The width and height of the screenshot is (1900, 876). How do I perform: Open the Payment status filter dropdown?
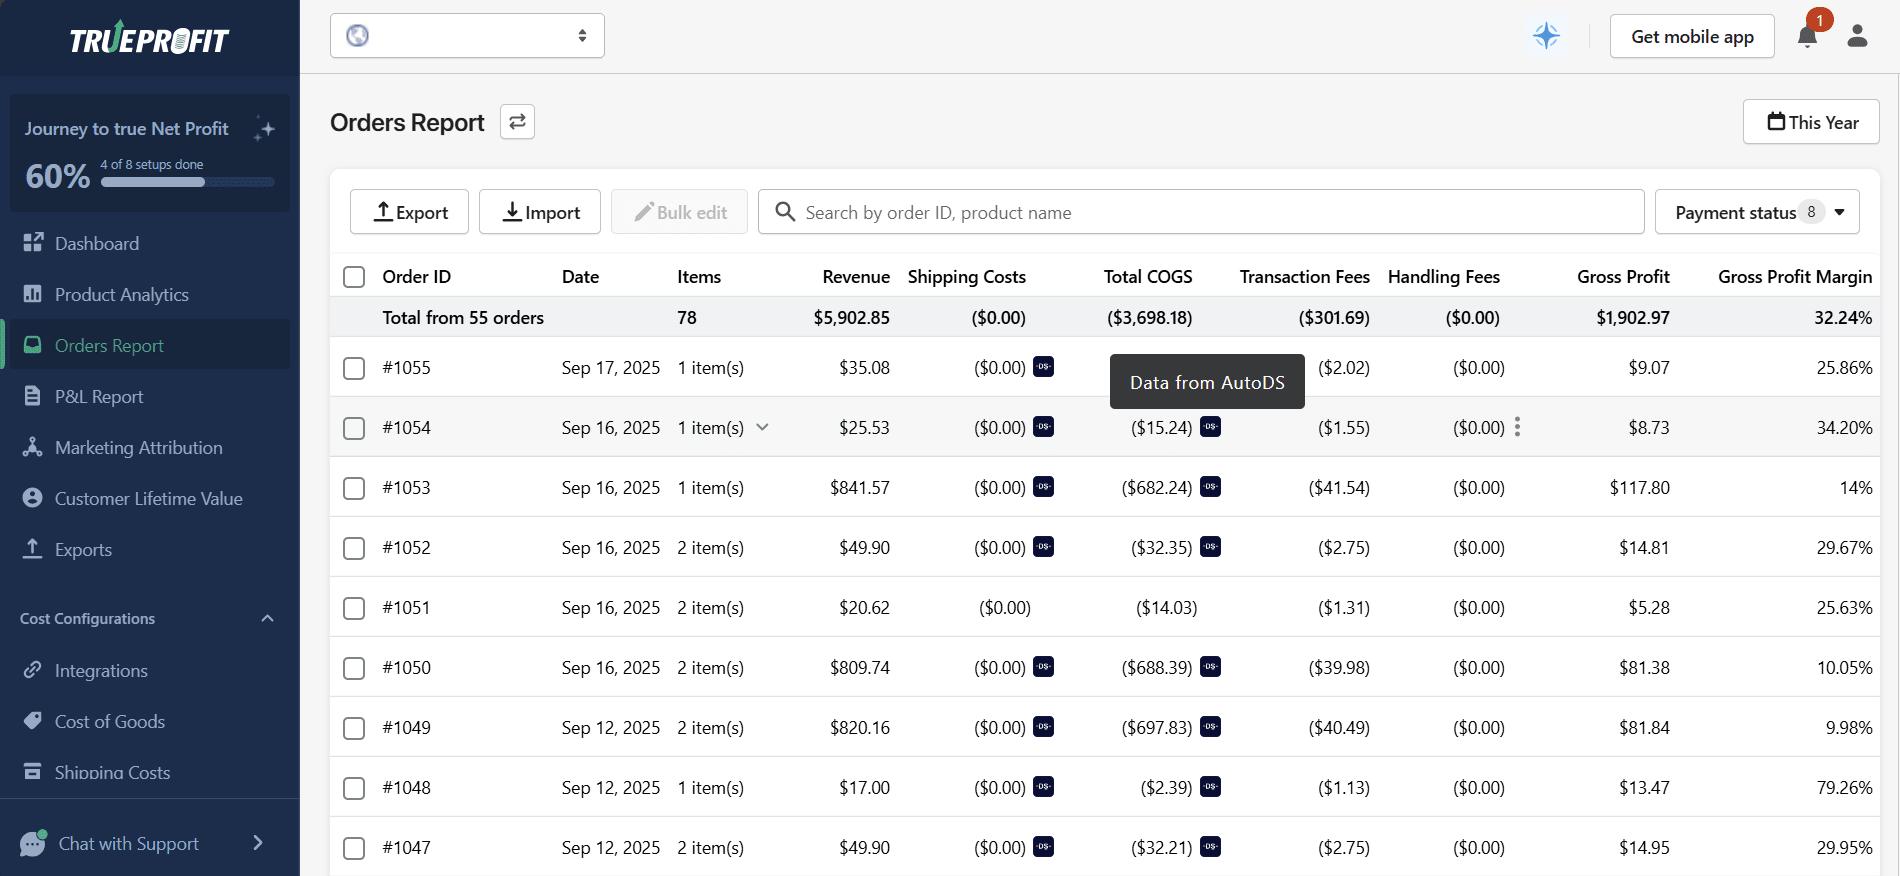coord(1756,212)
